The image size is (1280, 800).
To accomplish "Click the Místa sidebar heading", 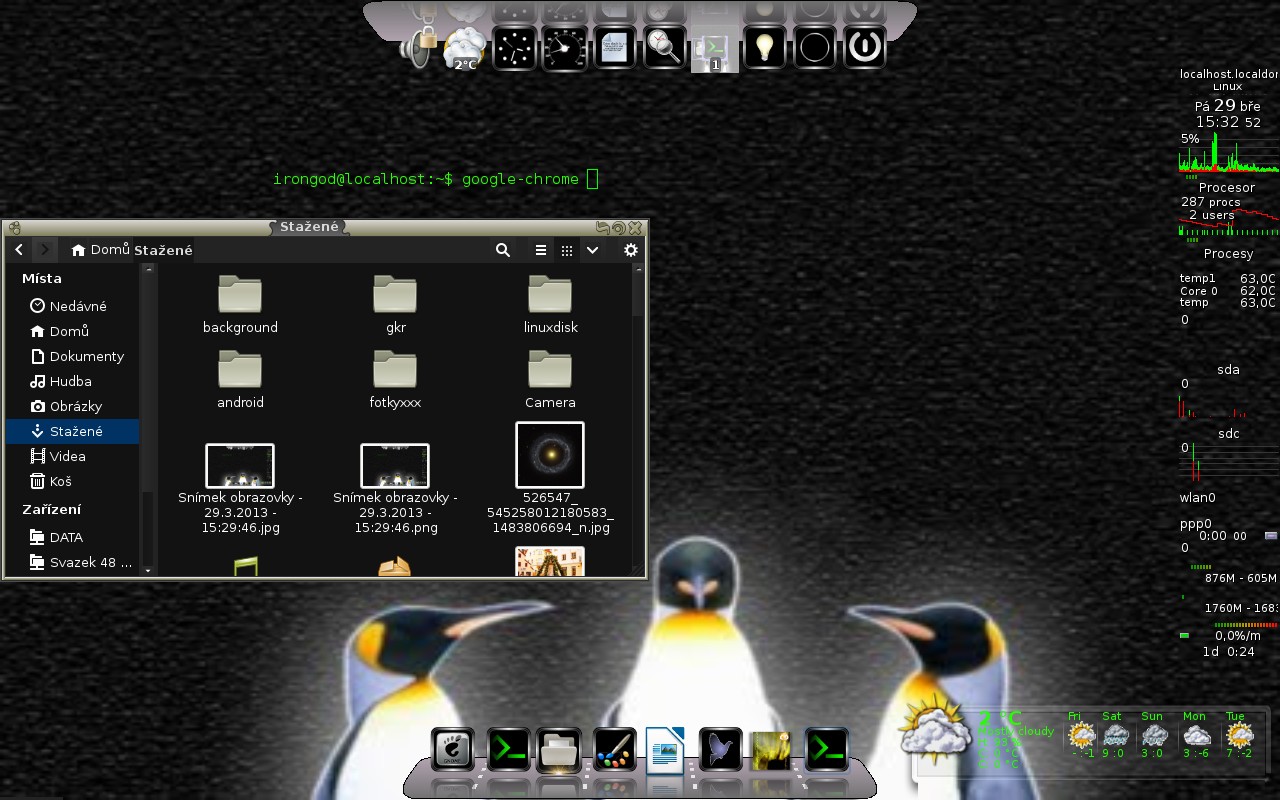I will pos(42,278).
